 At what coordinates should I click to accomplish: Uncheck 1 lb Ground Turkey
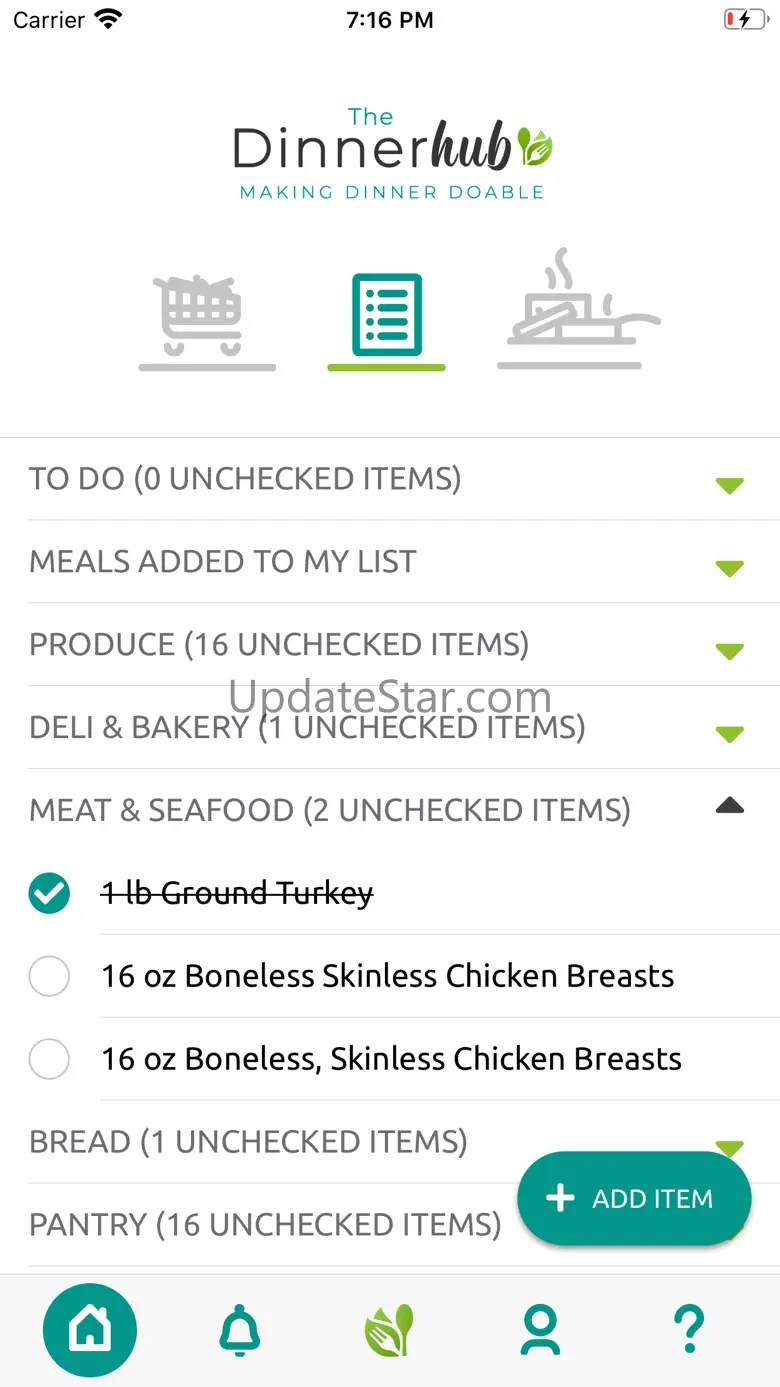point(50,893)
